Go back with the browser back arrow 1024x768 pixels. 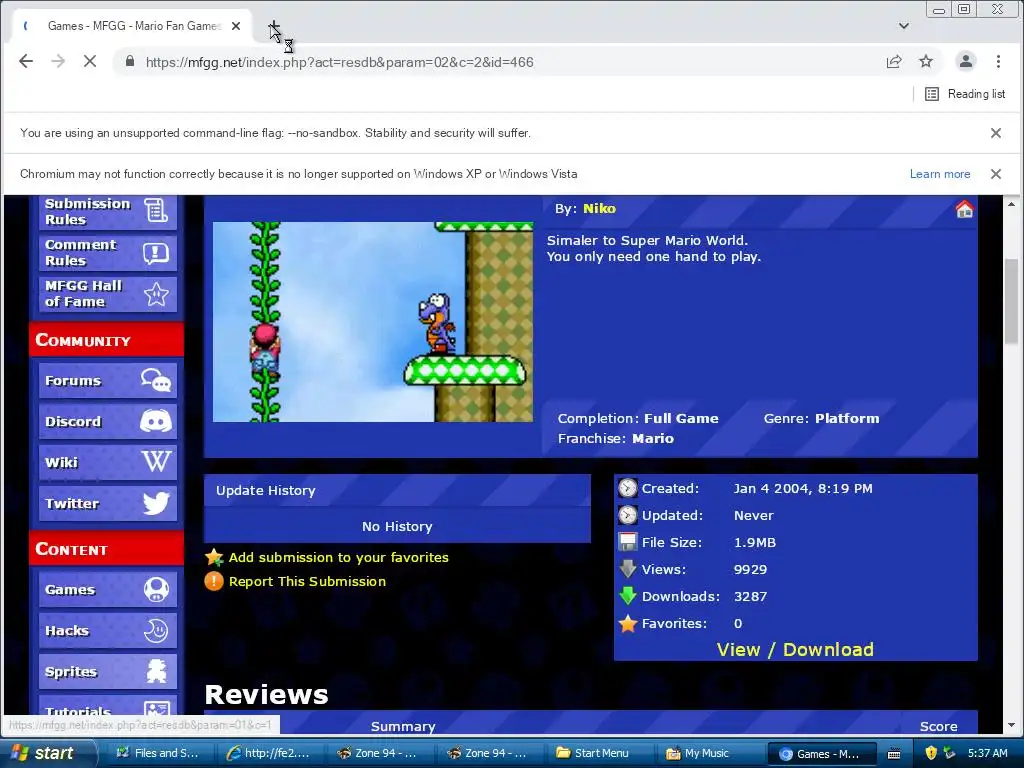tap(26, 61)
